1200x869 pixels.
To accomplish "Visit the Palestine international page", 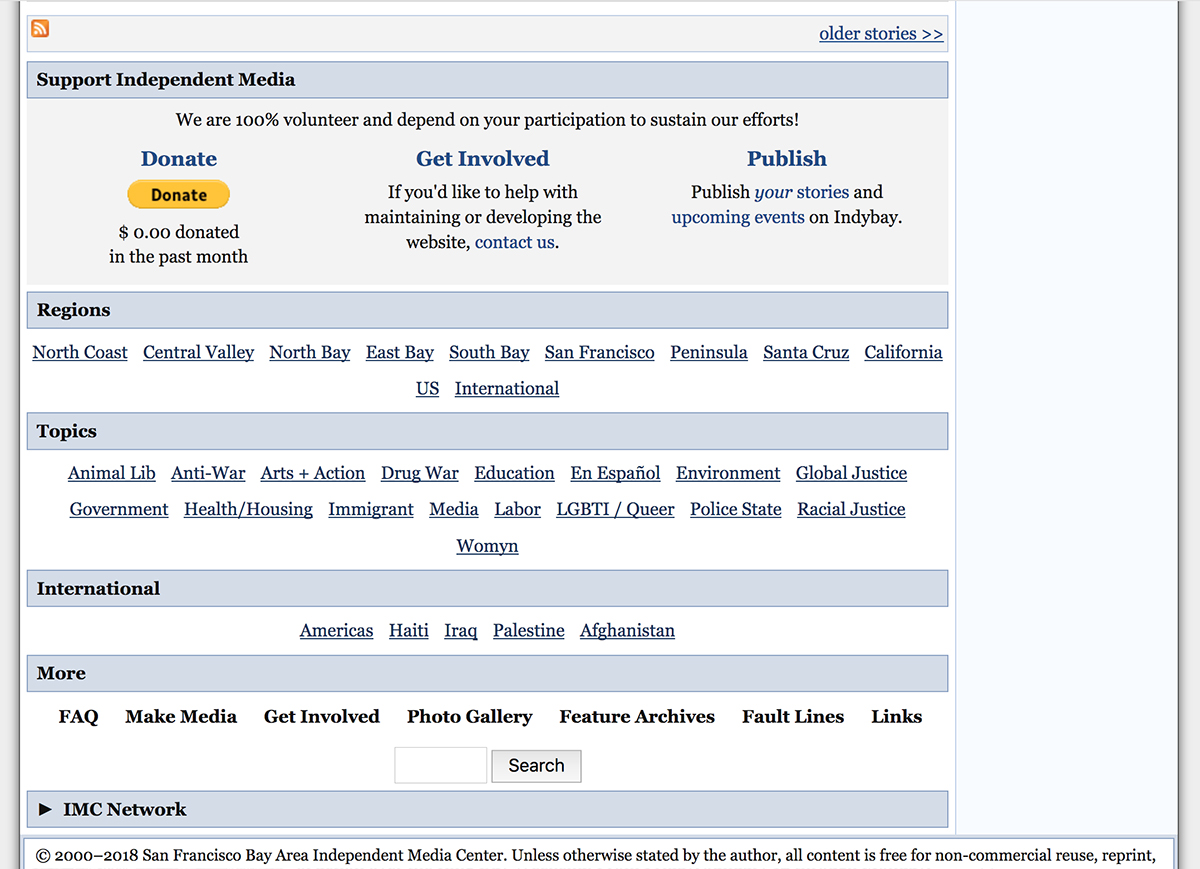I will 529,631.
